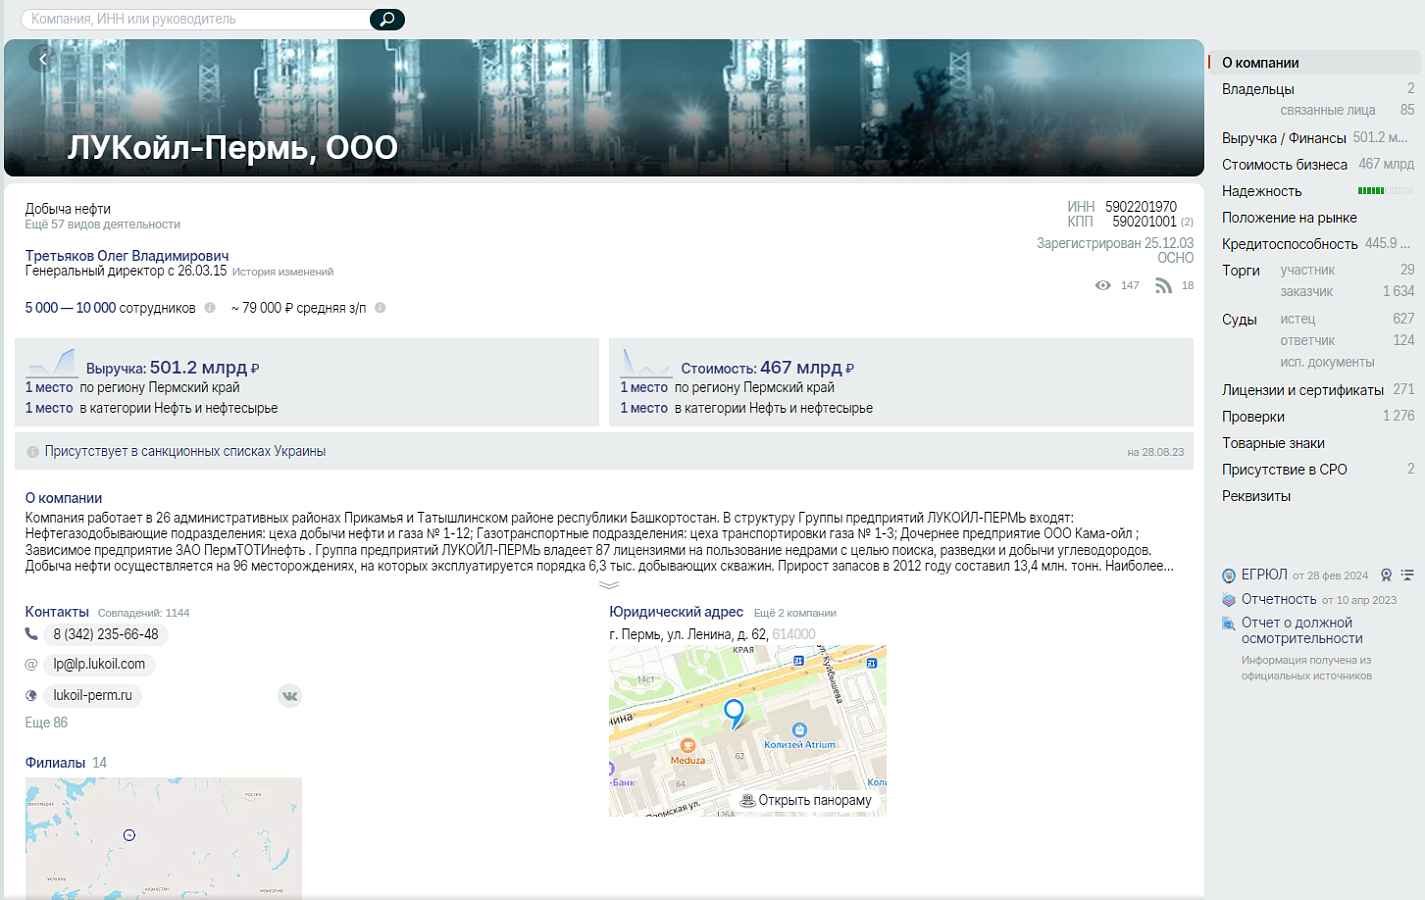Click the company search input field

pos(195,19)
